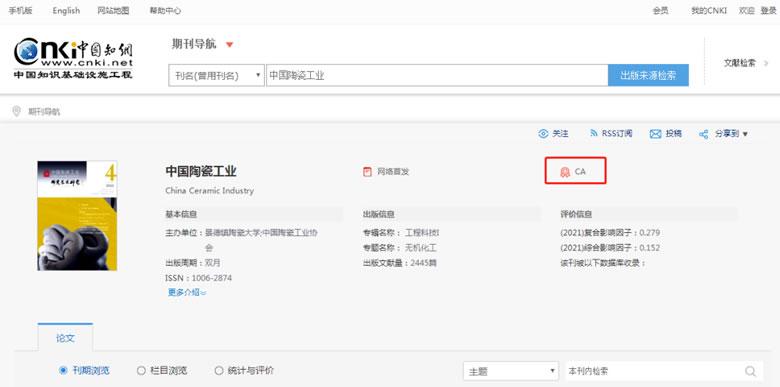Screen dimensions: 780x387
Task: Switch site language to English
Action: [66, 10]
